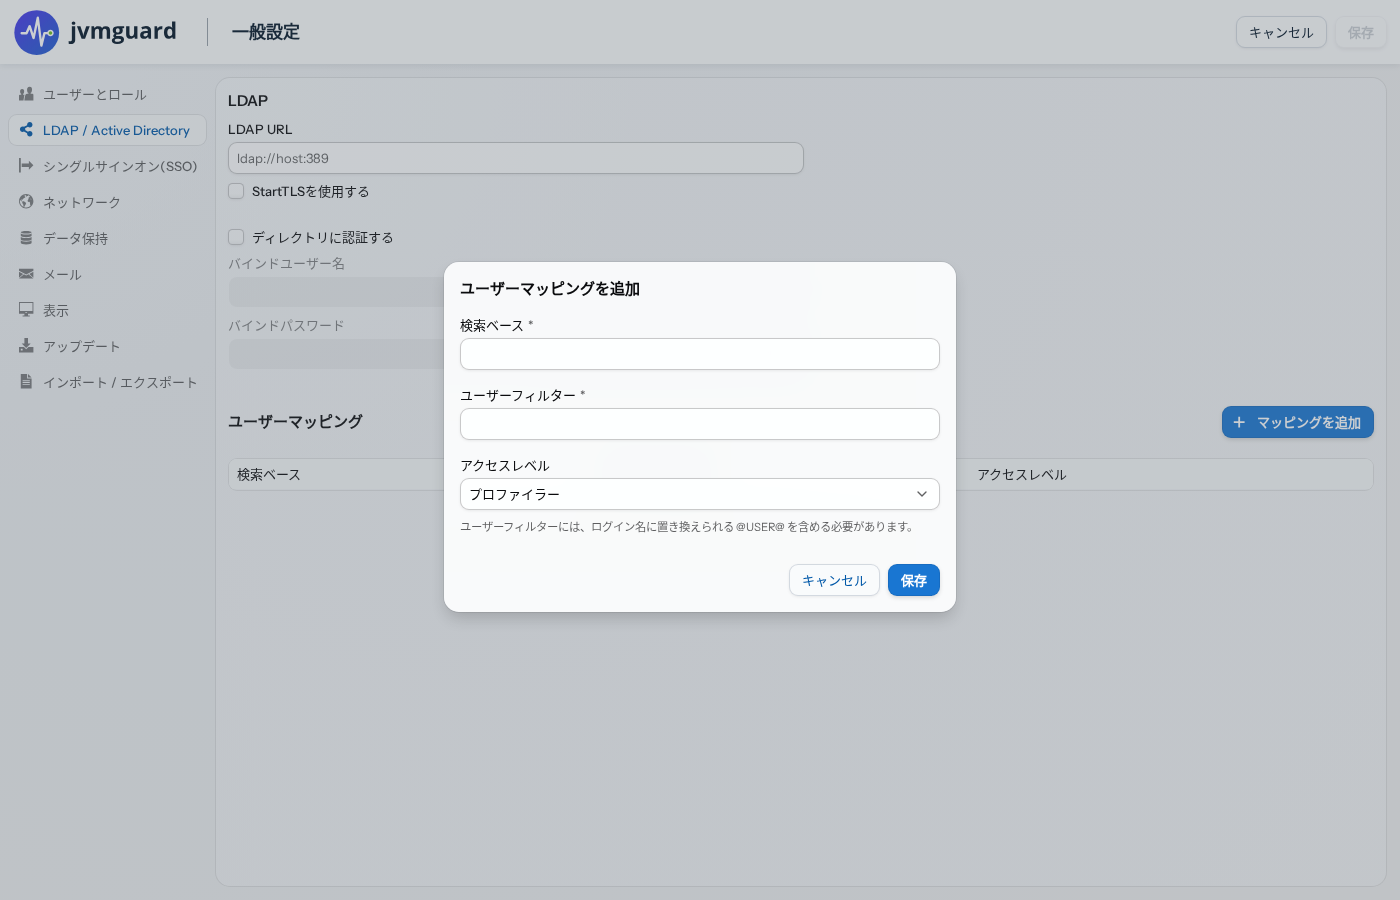Click the 一般設定 page title
The image size is (1400, 900).
click(266, 32)
